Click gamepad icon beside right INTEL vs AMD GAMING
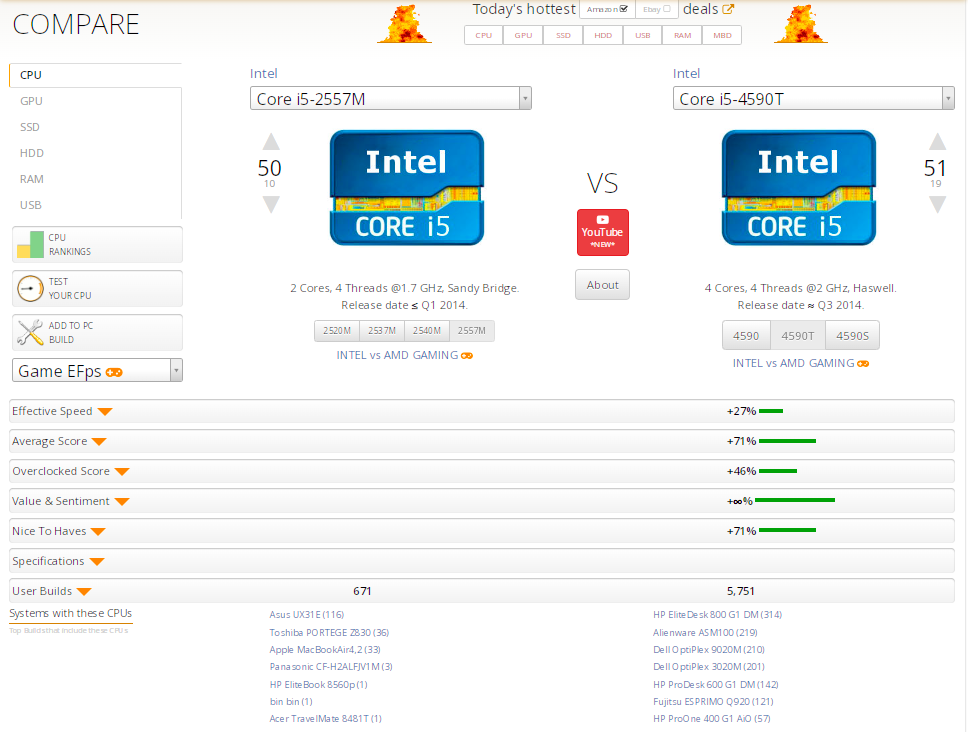The image size is (968, 732). point(863,364)
